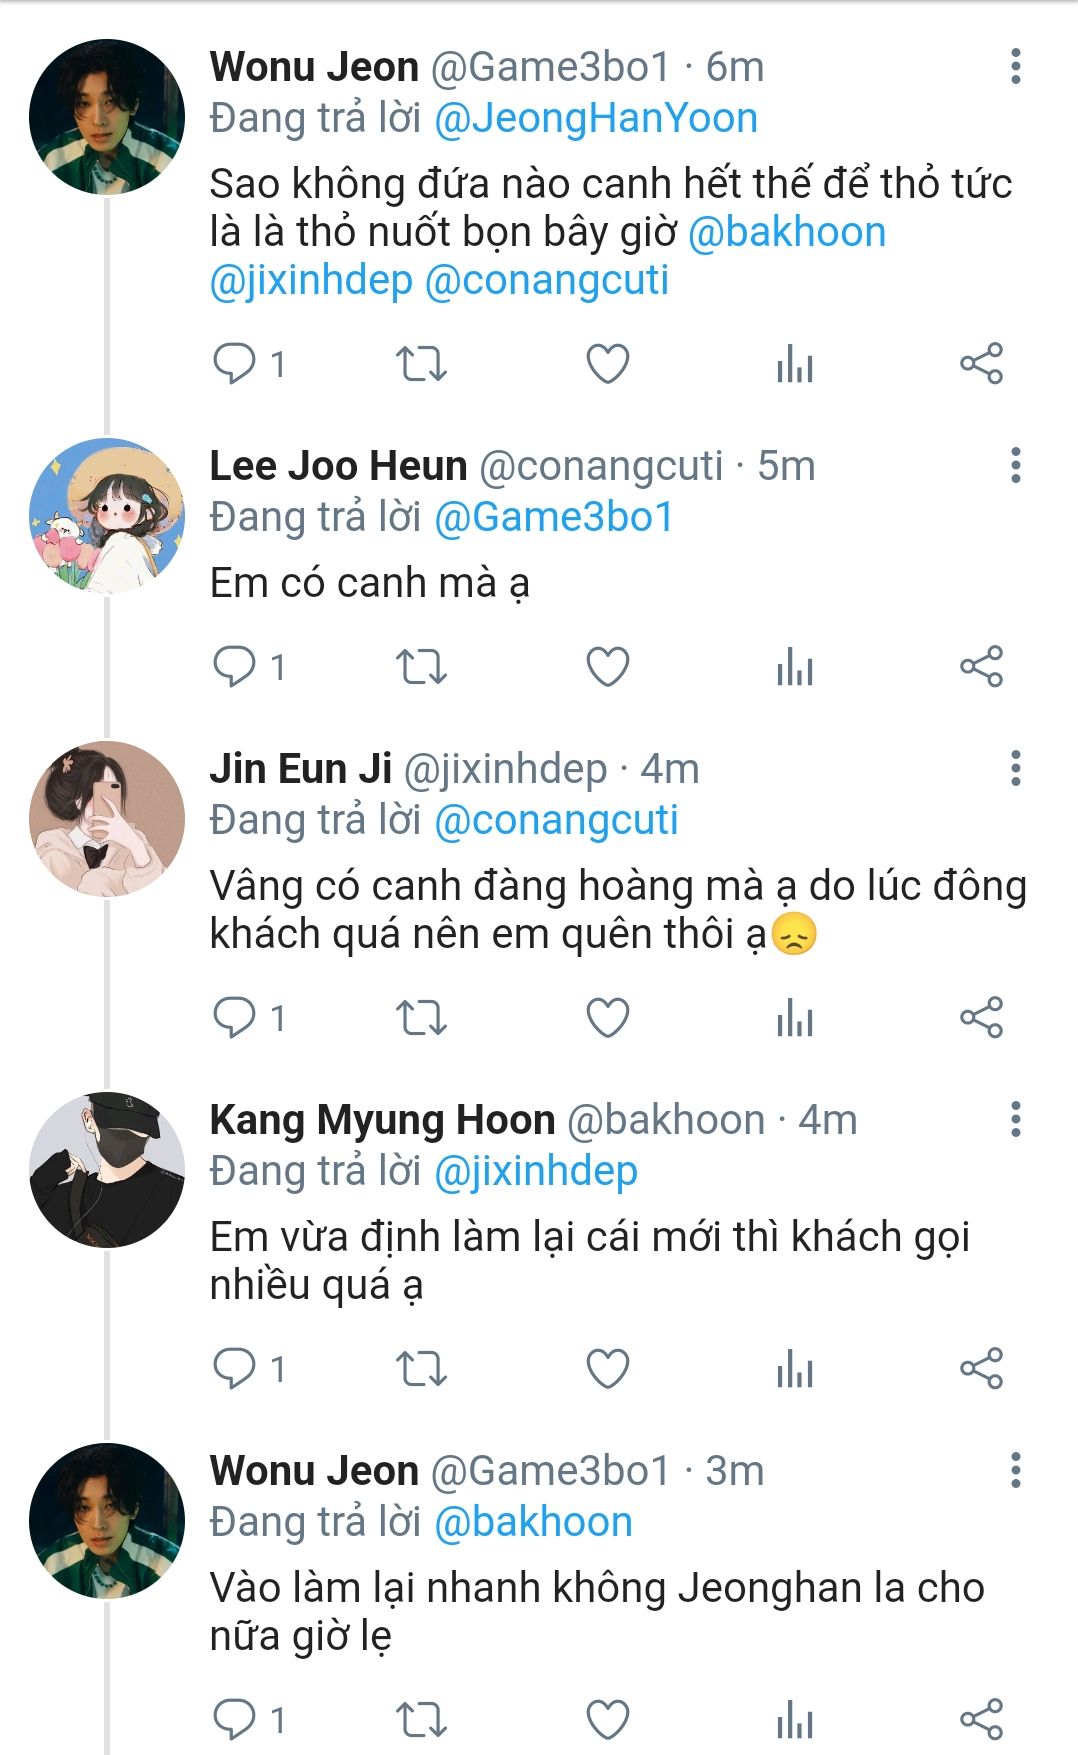Open Kang Myung Hoon's avatar
The height and width of the screenshot is (1755, 1078).
(107, 1169)
